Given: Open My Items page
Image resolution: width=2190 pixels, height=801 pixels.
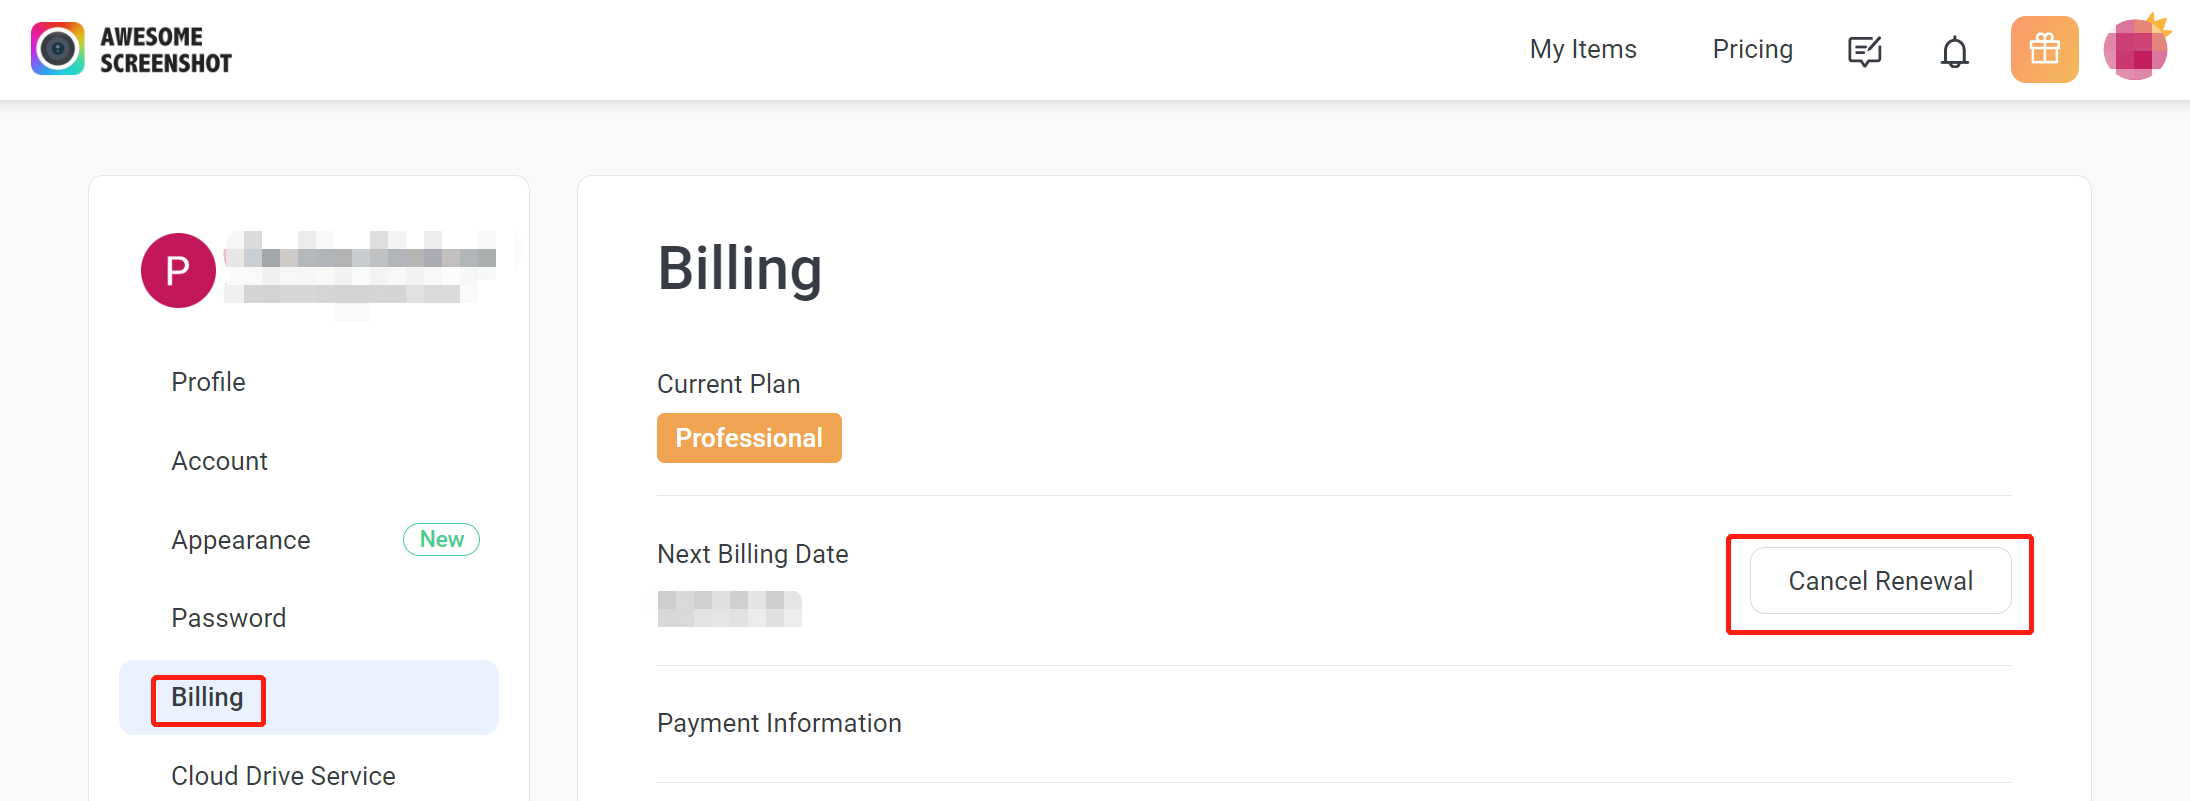Looking at the screenshot, I should (1583, 49).
